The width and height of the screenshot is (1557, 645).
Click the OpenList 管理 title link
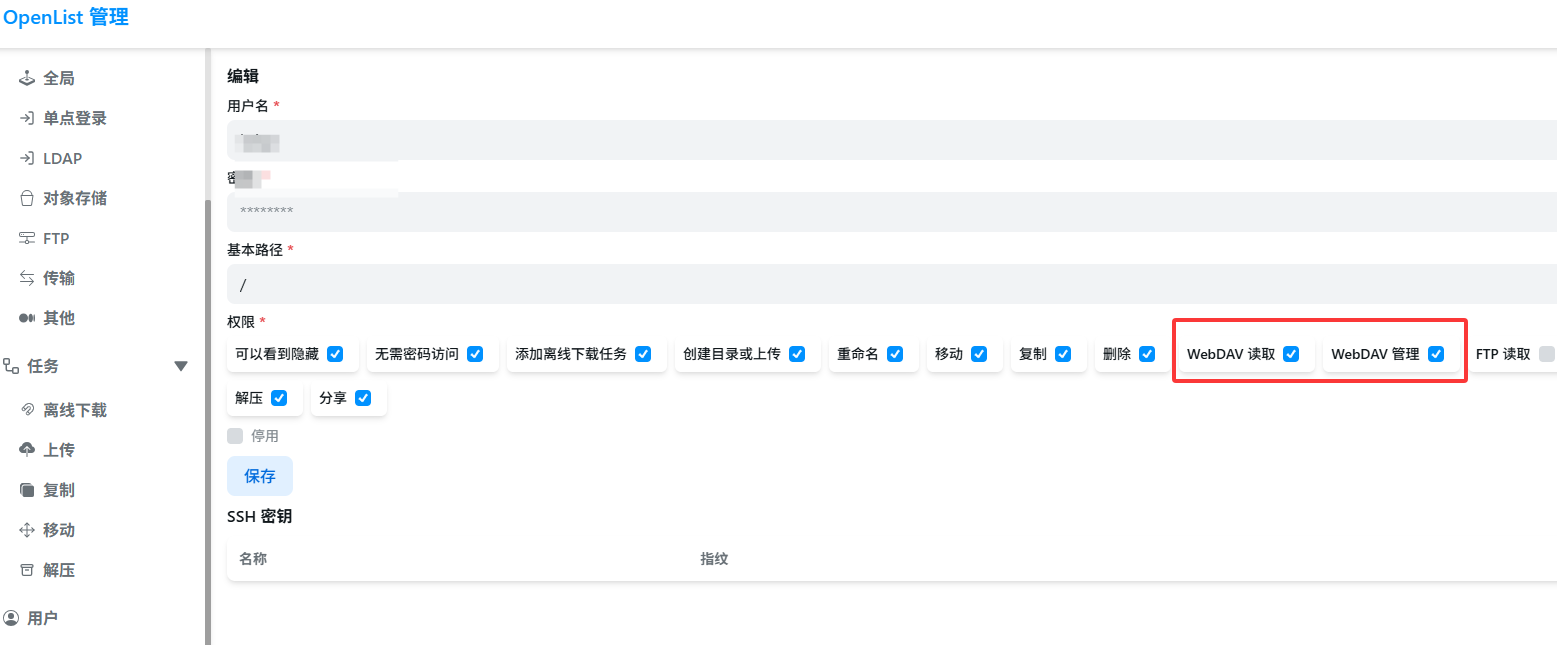[66, 17]
